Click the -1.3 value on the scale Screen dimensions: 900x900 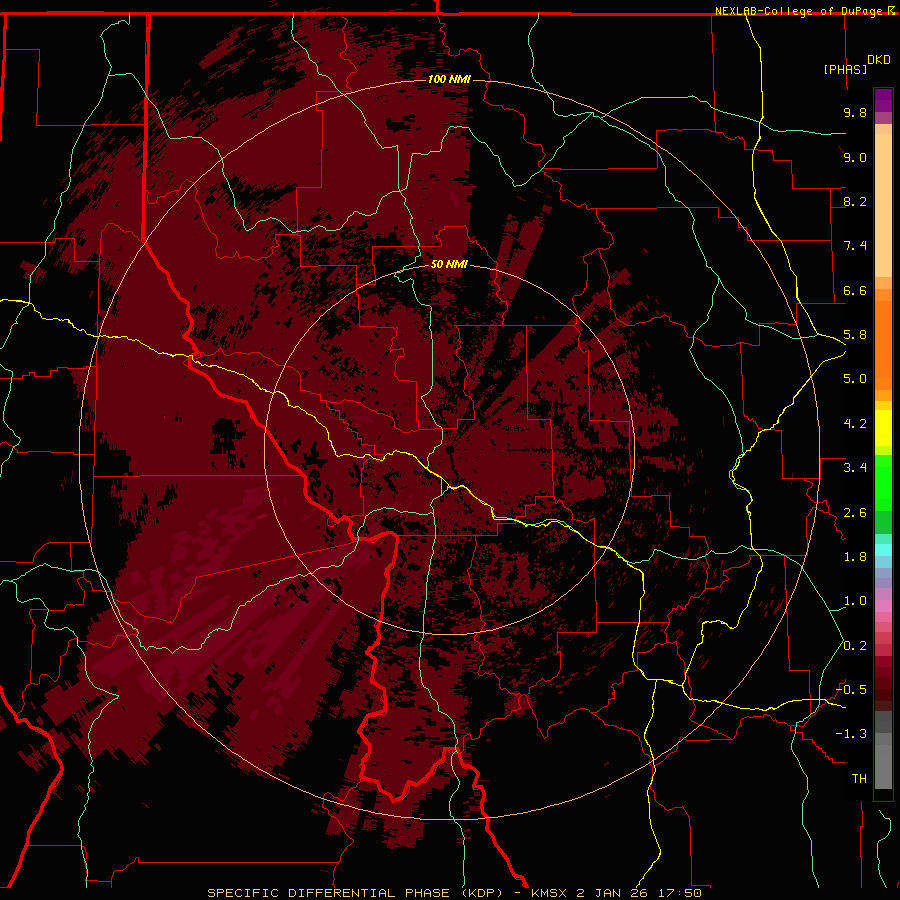(x=851, y=734)
